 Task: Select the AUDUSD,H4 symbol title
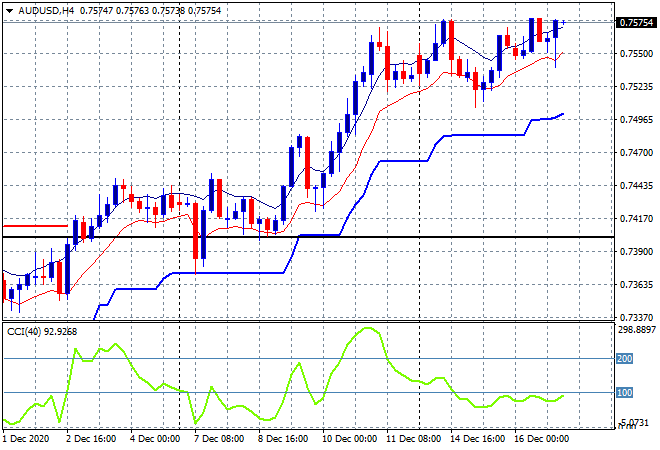click(46, 11)
